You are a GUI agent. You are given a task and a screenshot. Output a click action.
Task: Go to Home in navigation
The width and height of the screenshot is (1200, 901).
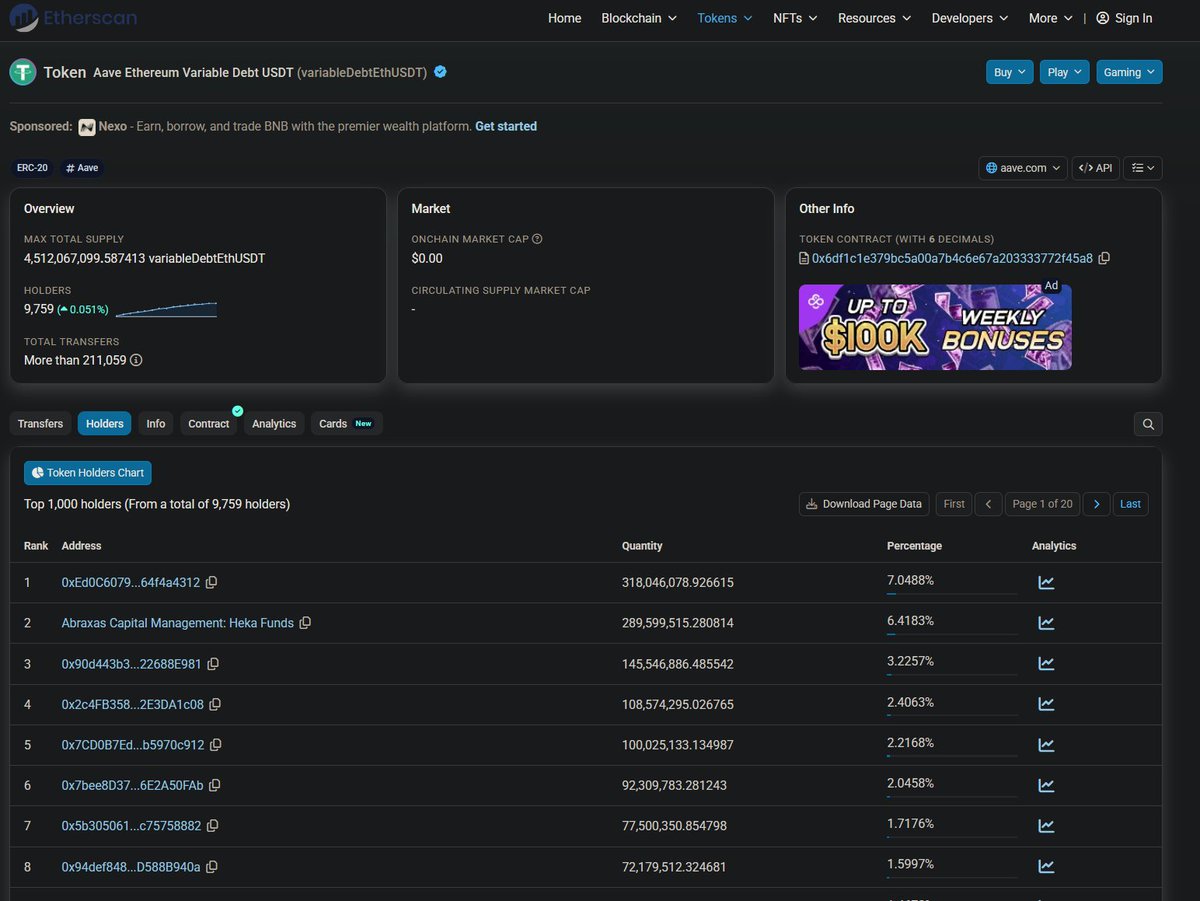pos(564,18)
